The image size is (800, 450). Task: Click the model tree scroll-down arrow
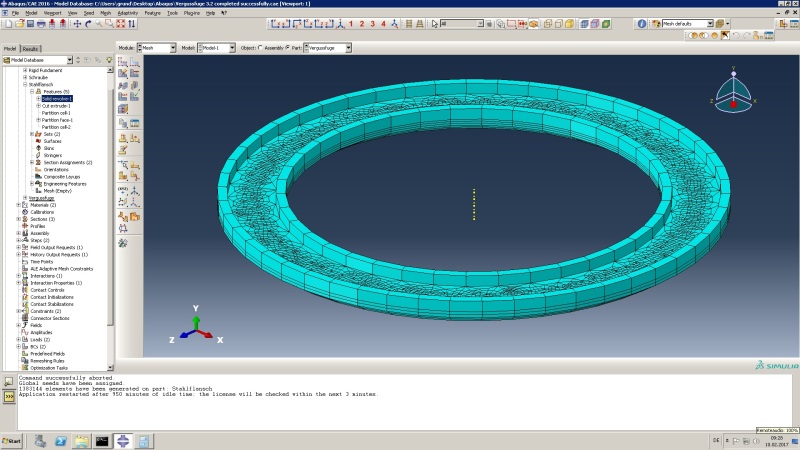110,367
